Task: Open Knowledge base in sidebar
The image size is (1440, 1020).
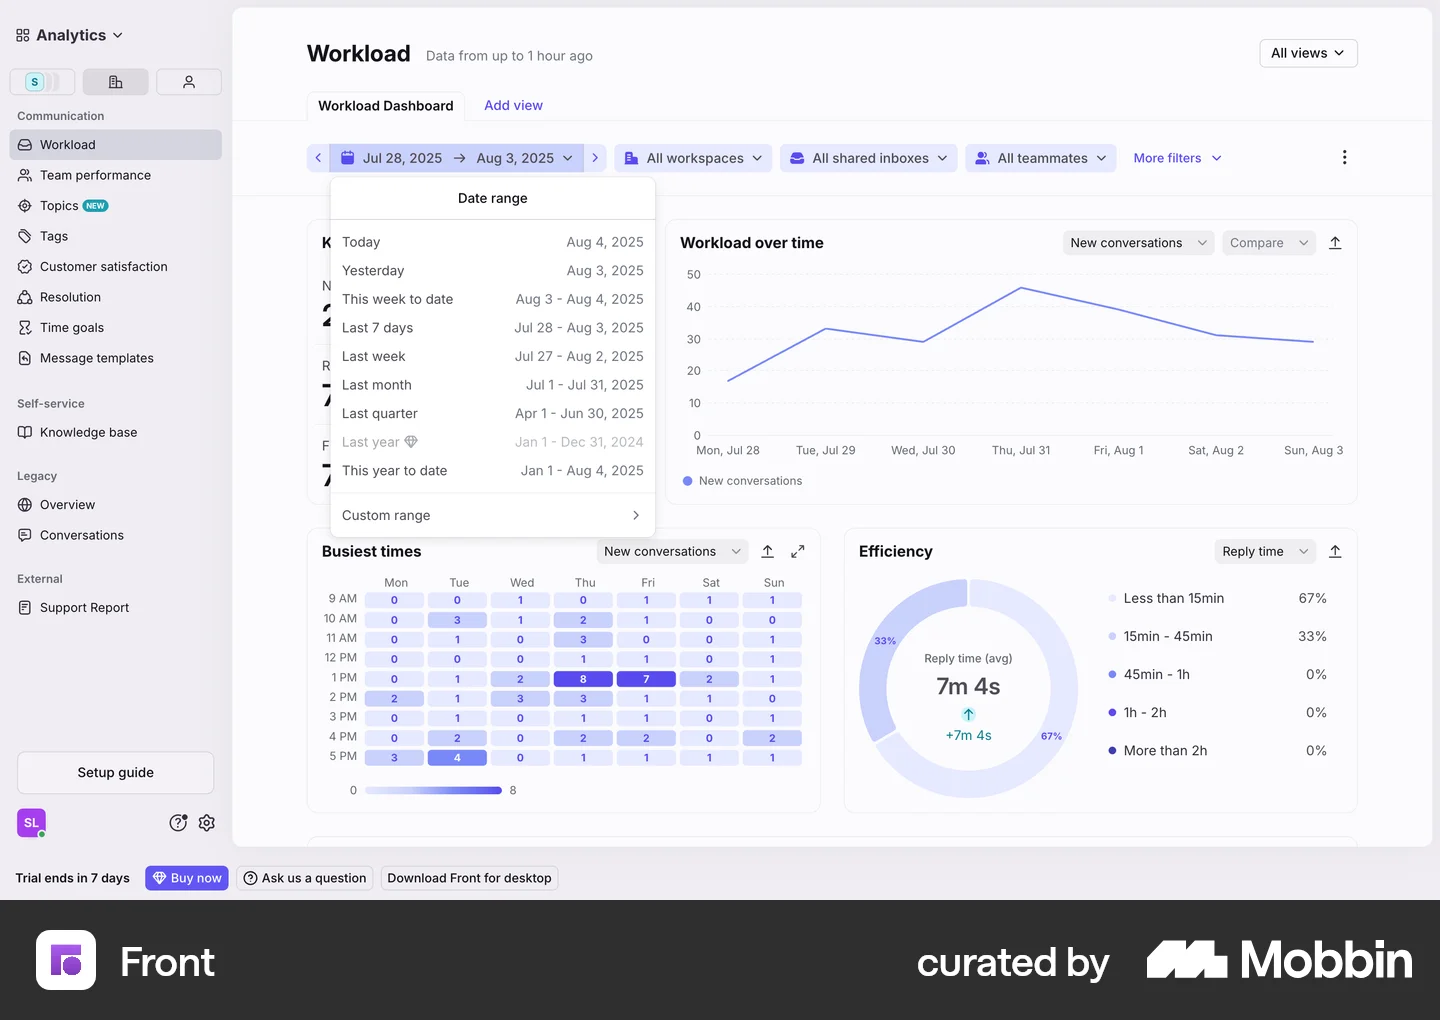Action: click(116, 432)
